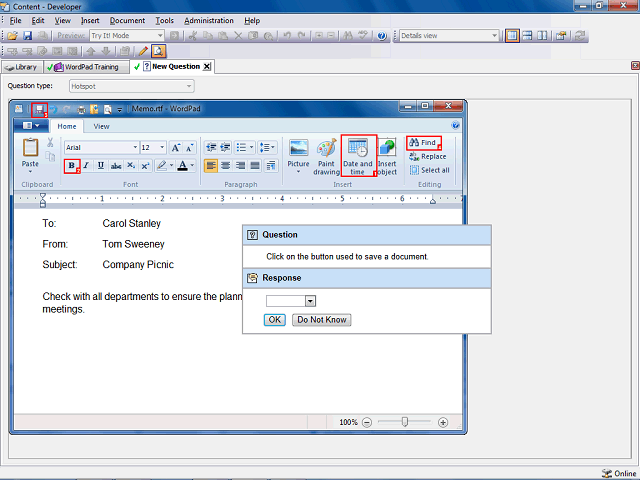Switch to the Library tab
640x480 pixels.
(x=22, y=67)
